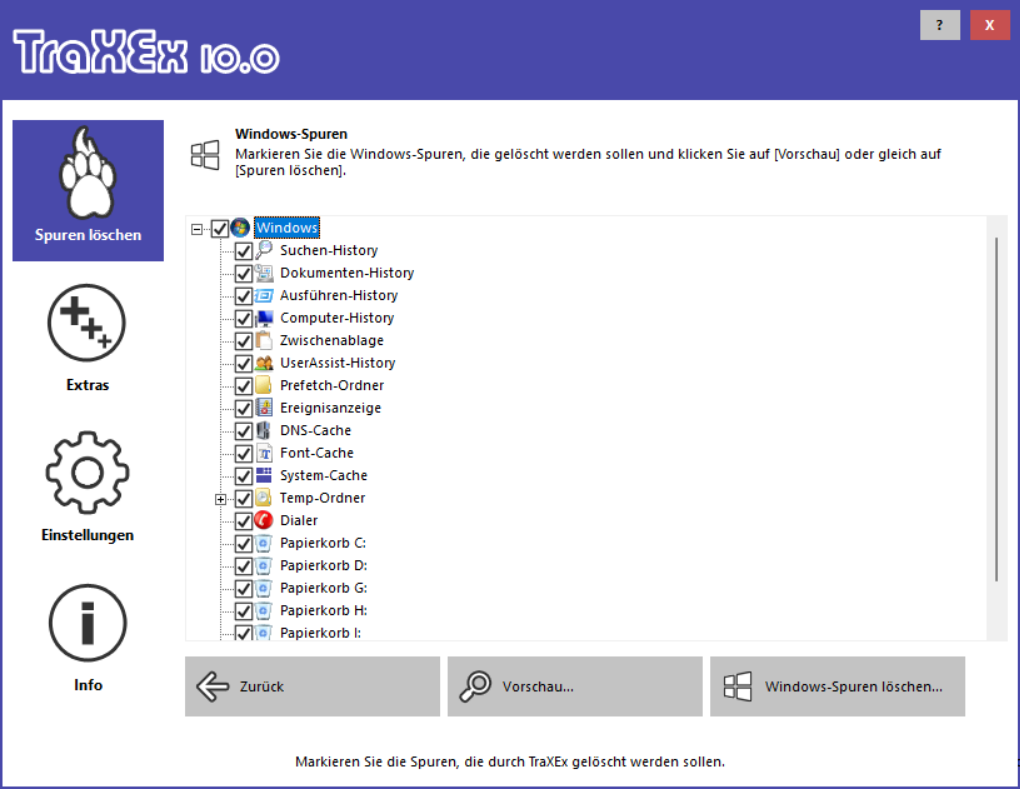Viewport: 1020px width, 789px height.
Task: Uncheck the Font-Cache checkbox
Action: click(243, 453)
